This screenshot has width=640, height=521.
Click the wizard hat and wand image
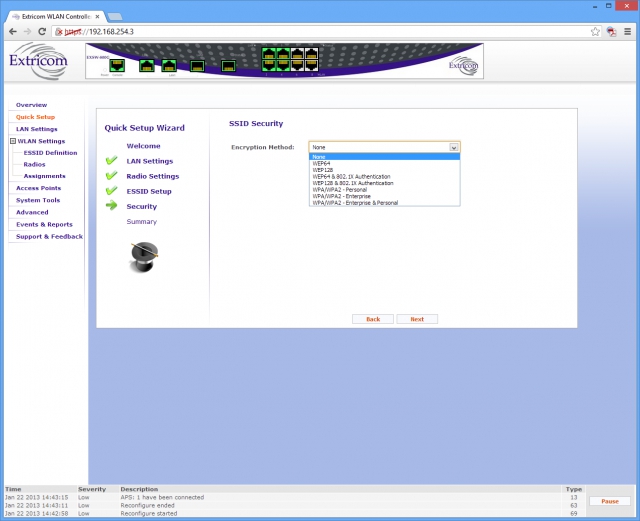click(x=144, y=257)
